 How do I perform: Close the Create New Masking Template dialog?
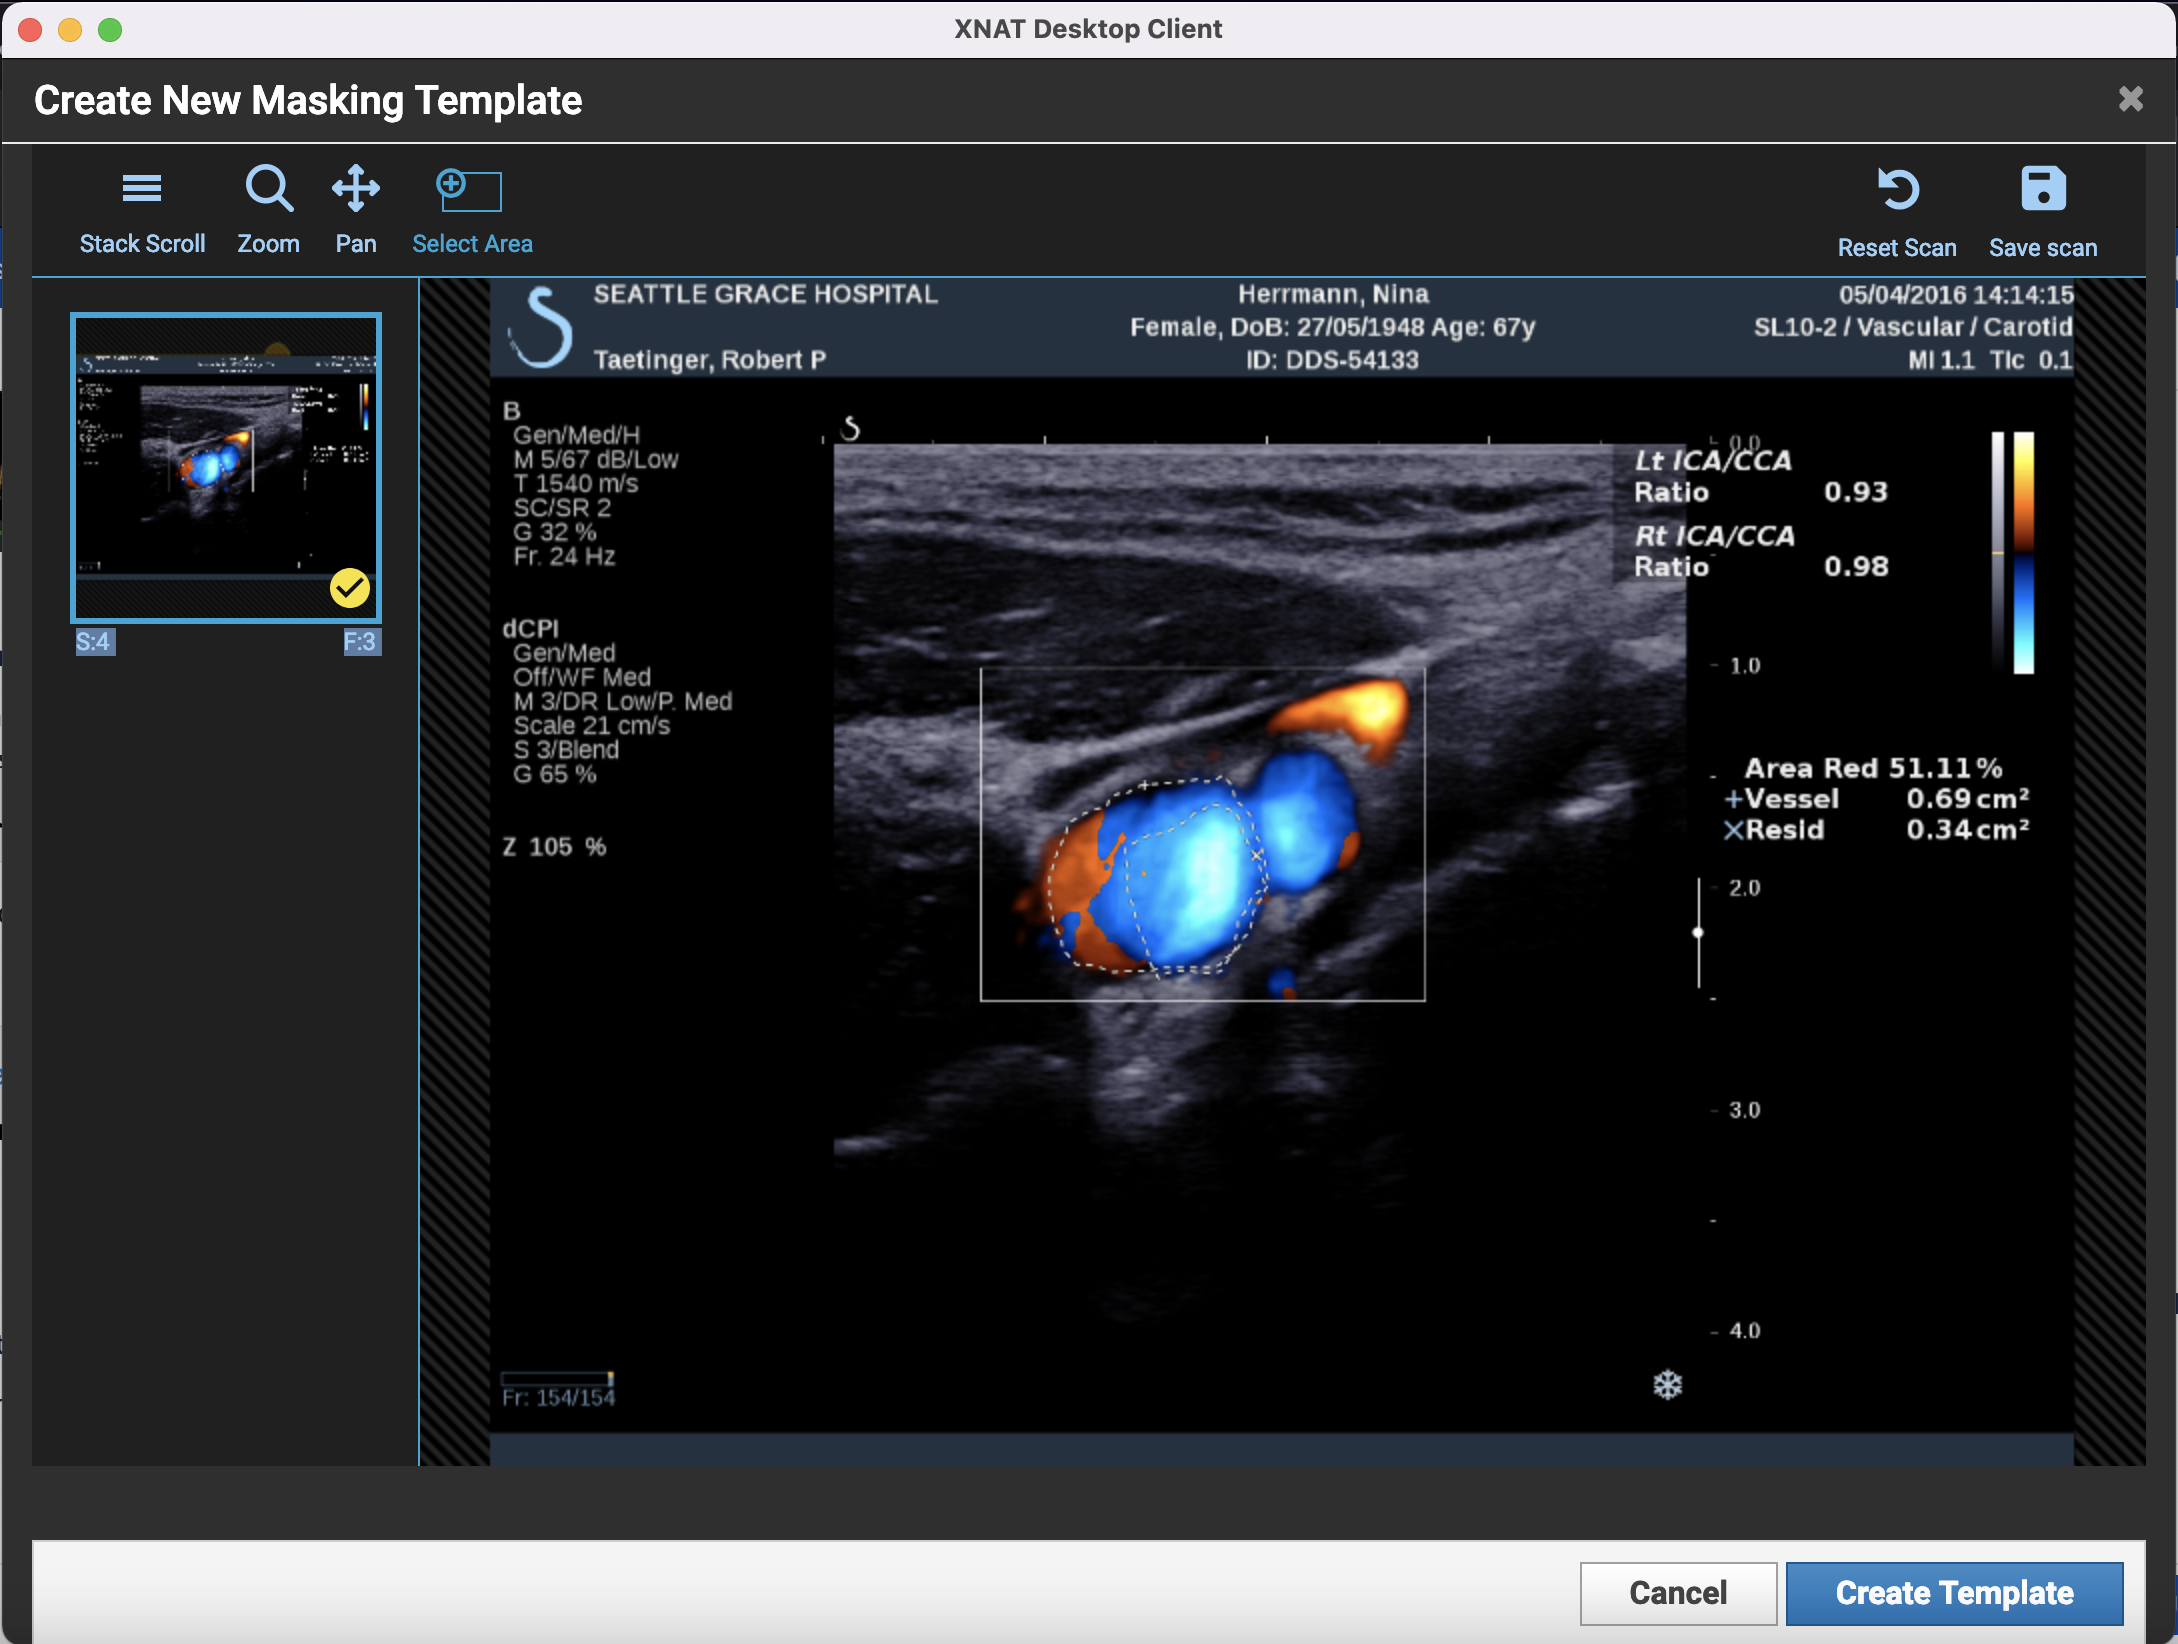(2130, 99)
